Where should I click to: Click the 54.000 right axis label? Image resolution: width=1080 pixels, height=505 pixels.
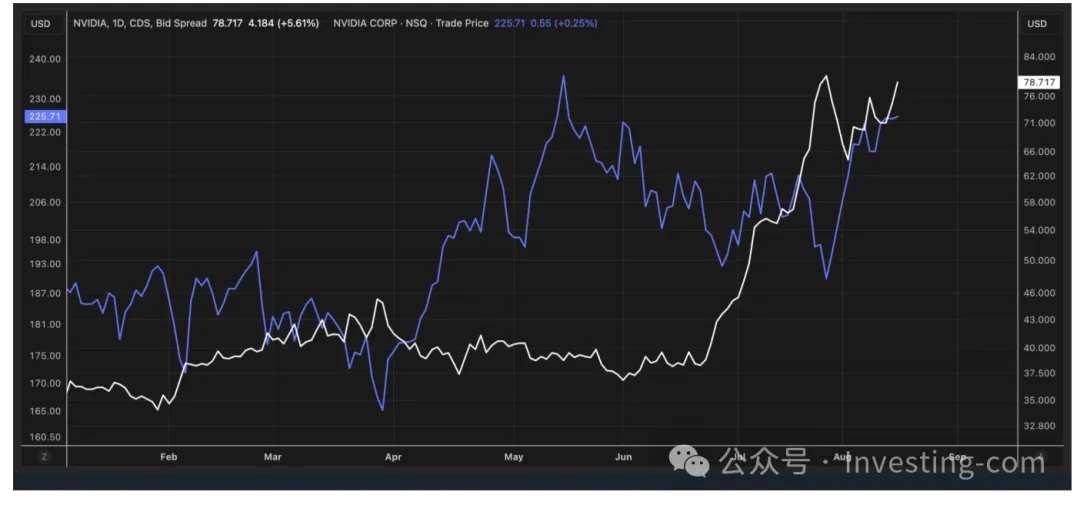point(1040,230)
